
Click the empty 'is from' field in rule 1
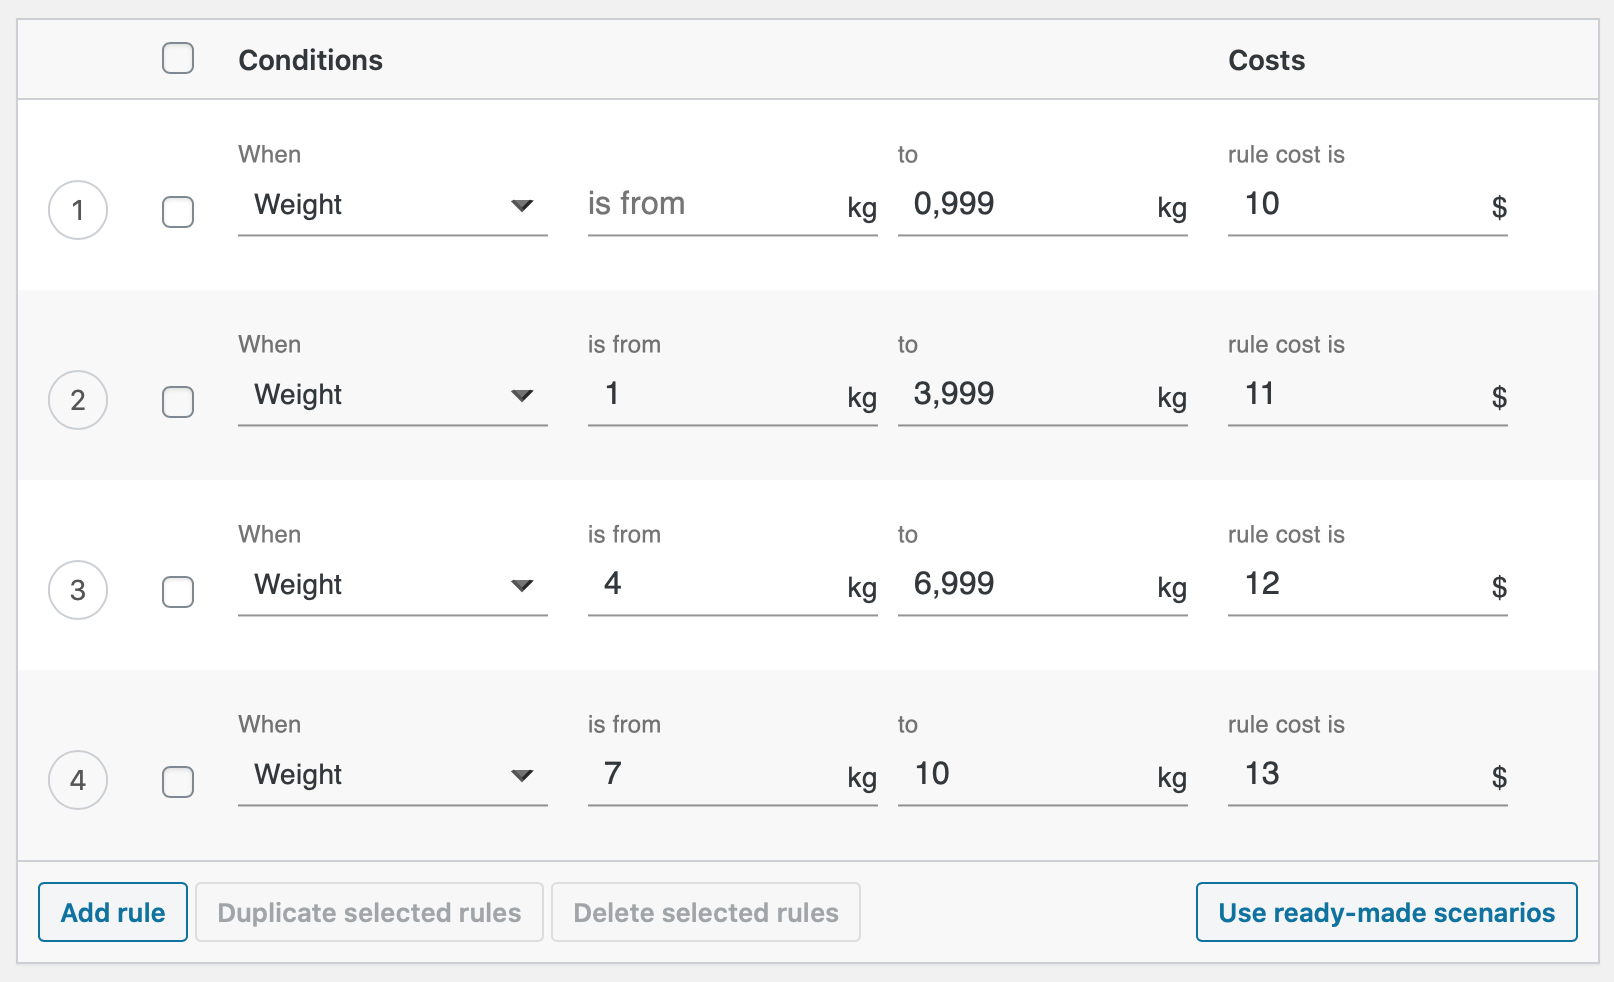point(710,205)
